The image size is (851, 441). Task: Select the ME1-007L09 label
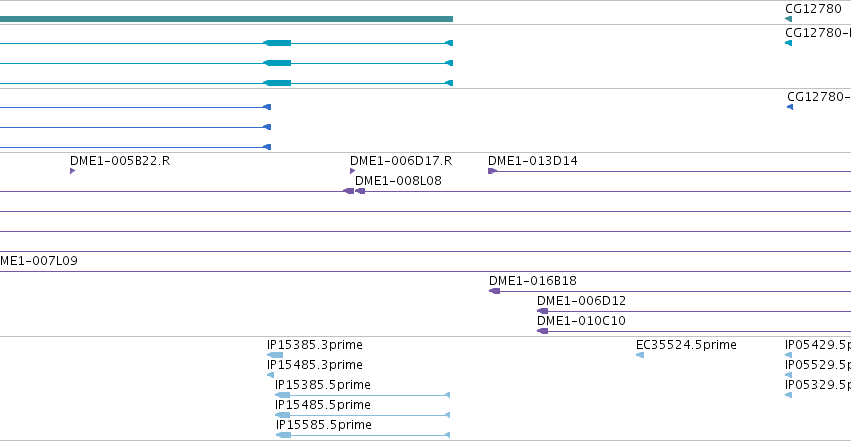39,261
